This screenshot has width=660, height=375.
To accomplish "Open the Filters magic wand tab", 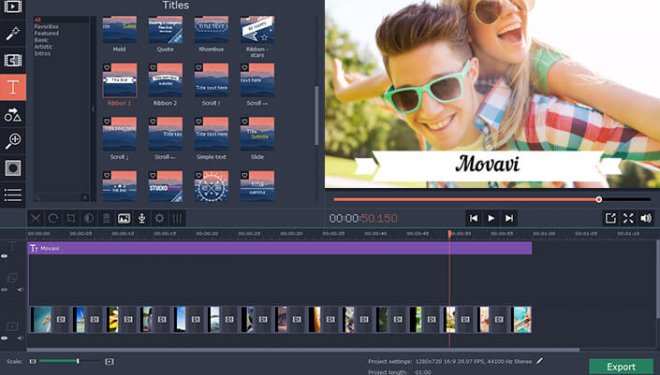I will pos(13,33).
